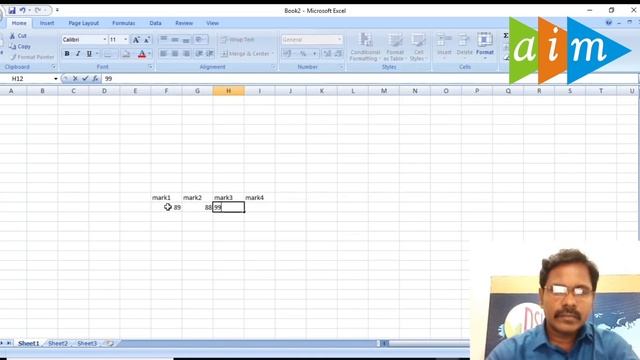Click Merge & Center button

click(244, 54)
